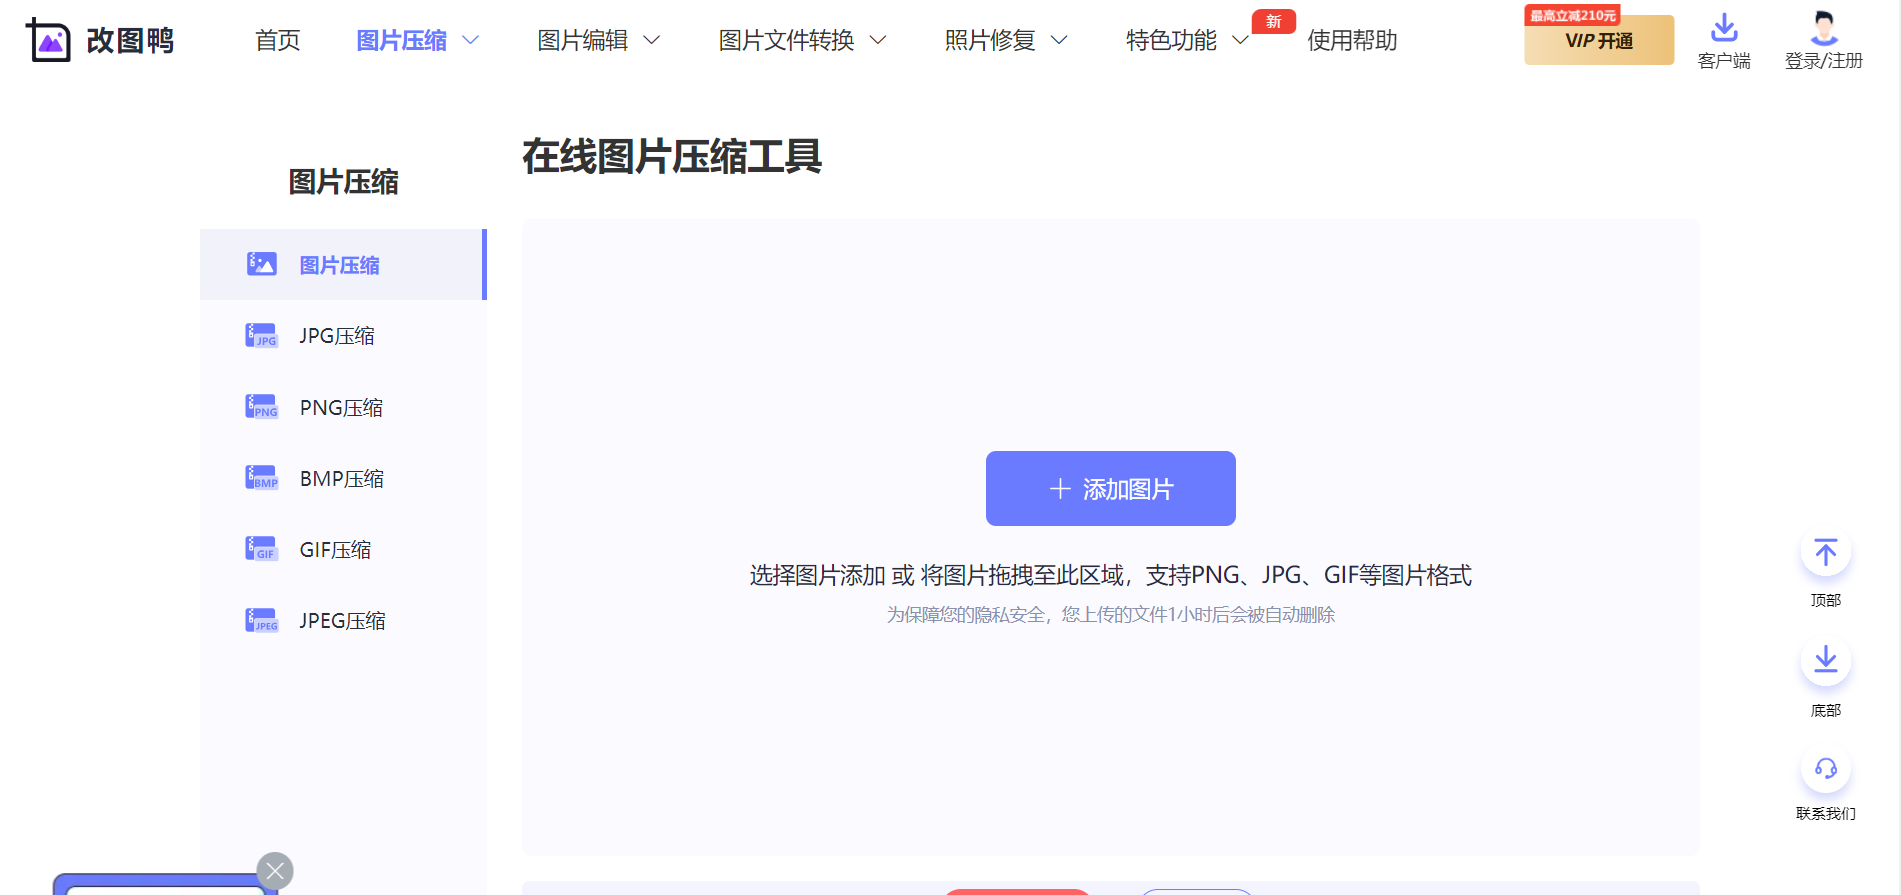The width and height of the screenshot is (1901, 895).
Task: Click the 登录/注册 avatar icon
Action: coord(1824,28)
